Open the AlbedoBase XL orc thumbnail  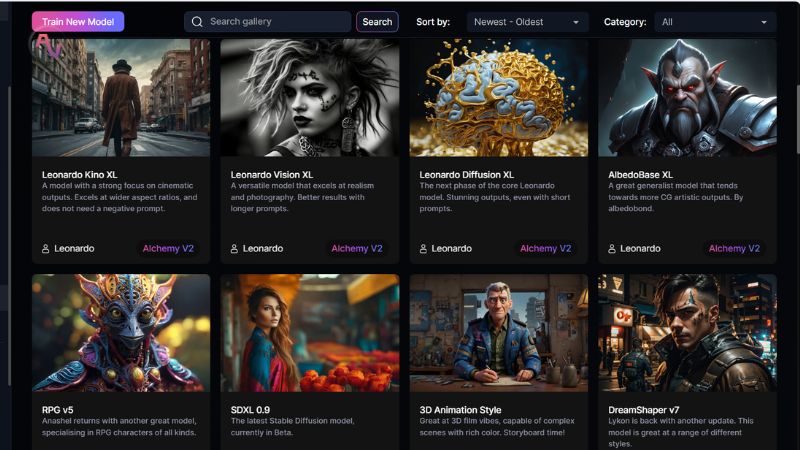click(687, 97)
